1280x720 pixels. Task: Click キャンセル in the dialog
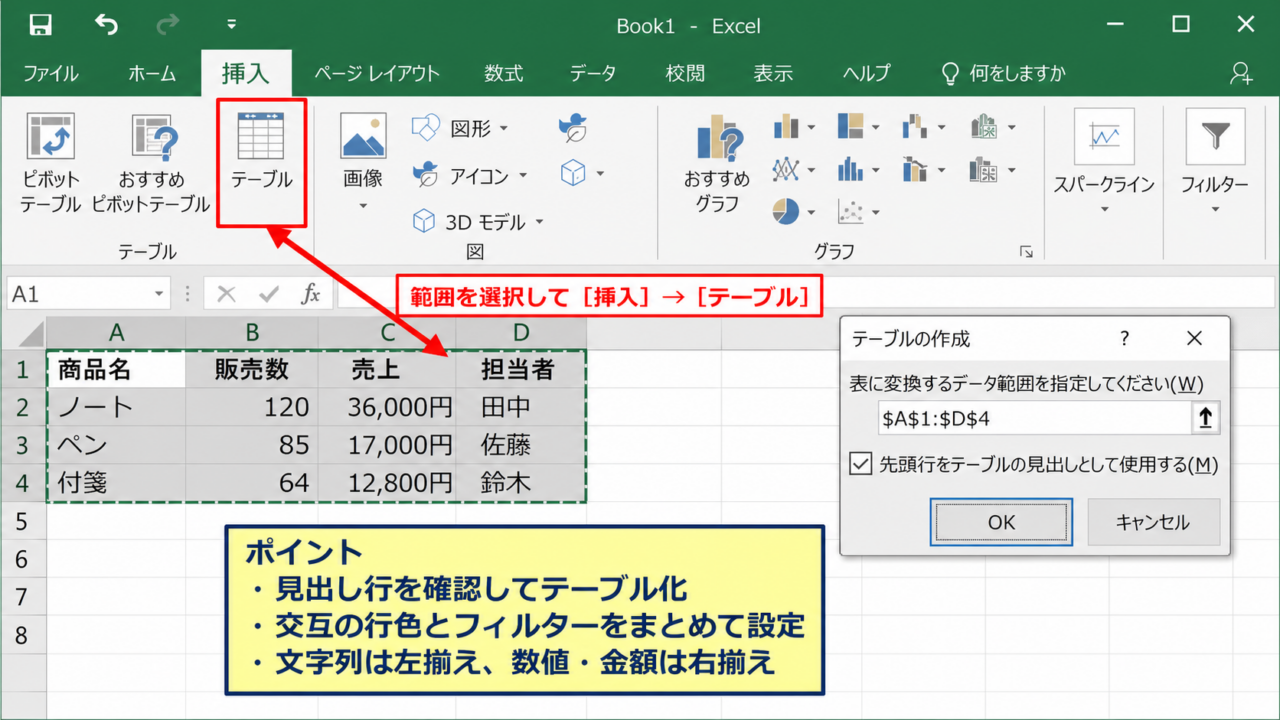click(x=1153, y=522)
